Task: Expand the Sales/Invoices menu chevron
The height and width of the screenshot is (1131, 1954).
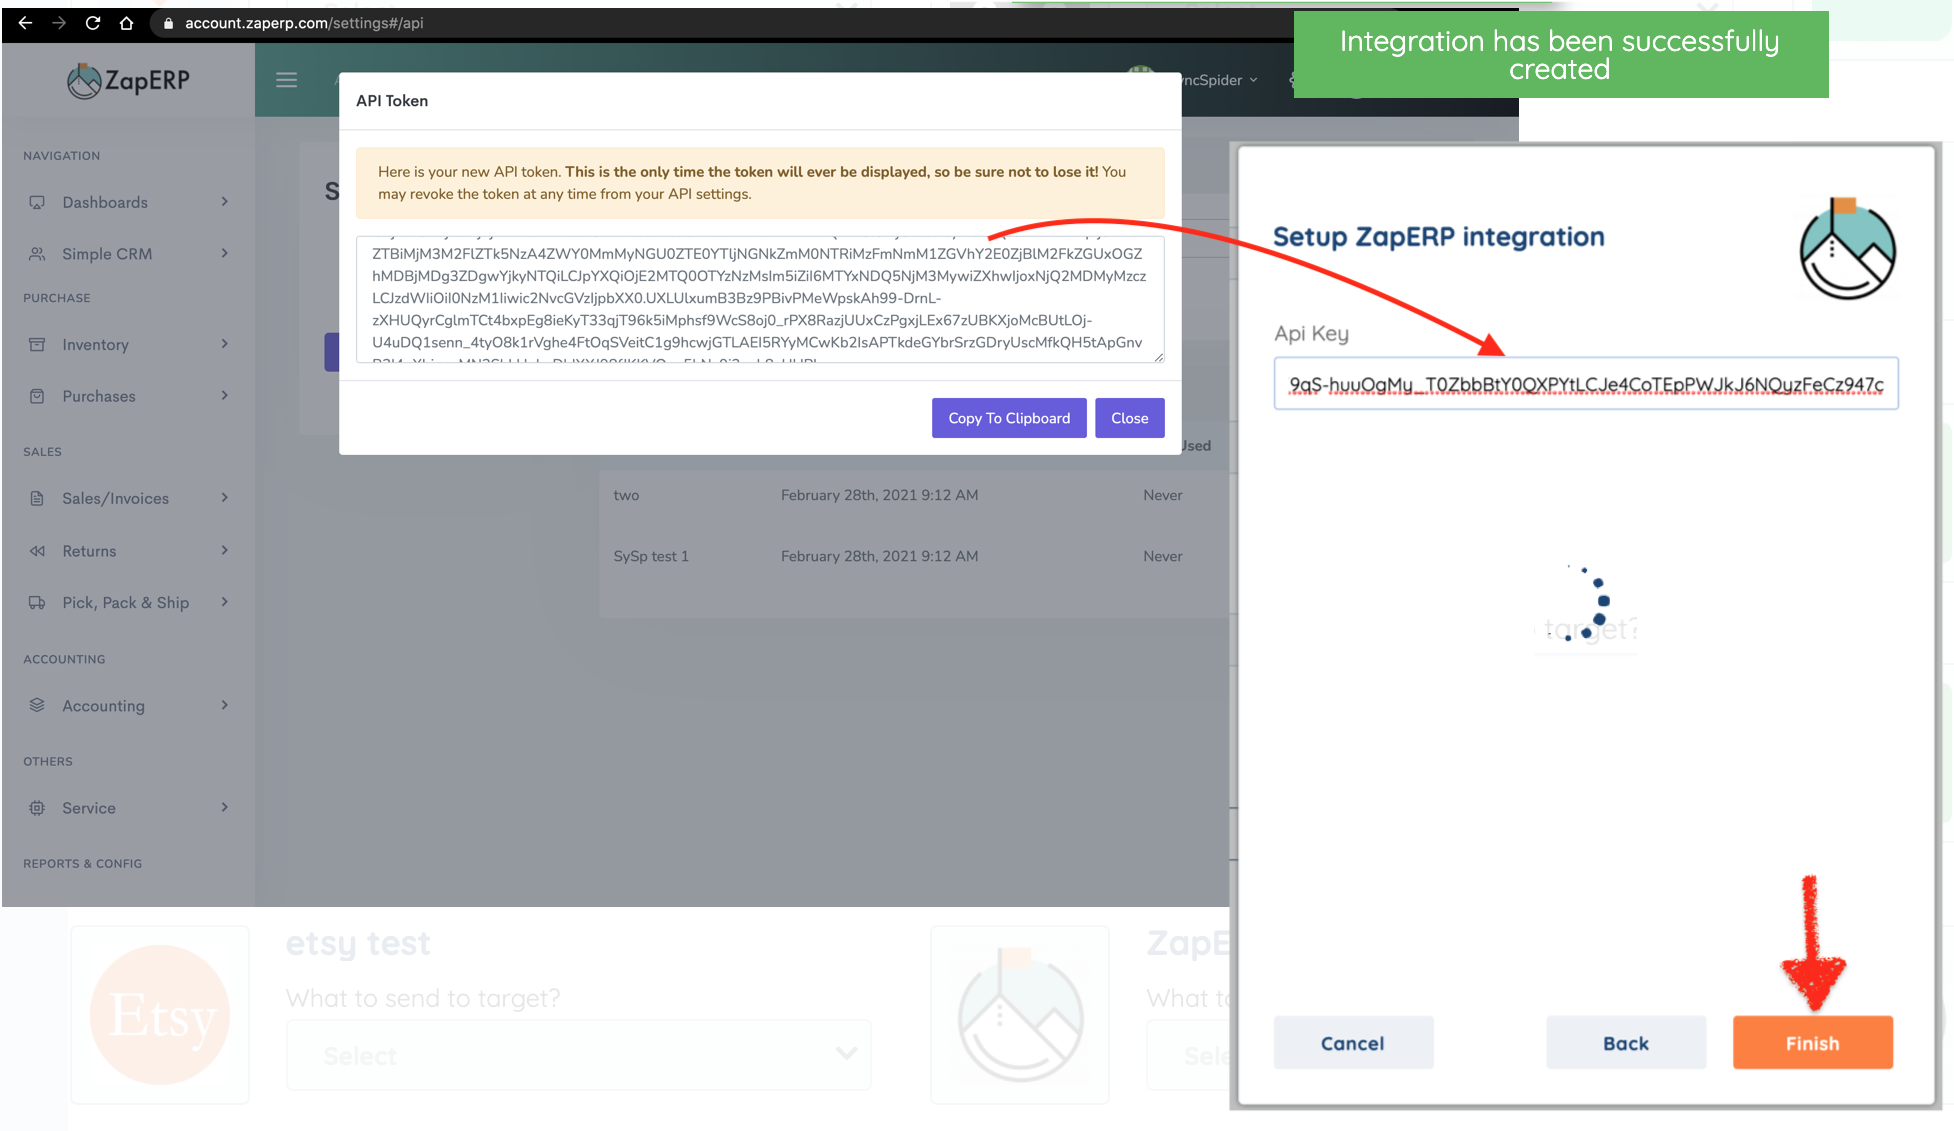Action: pyautogui.click(x=225, y=498)
